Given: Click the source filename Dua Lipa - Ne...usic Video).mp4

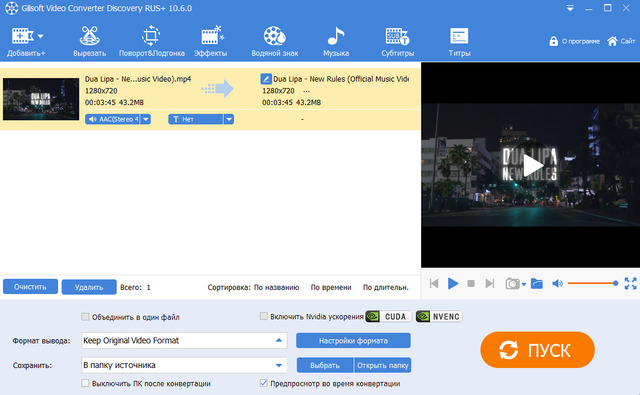Looking at the screenshot, I should point(138,79).
